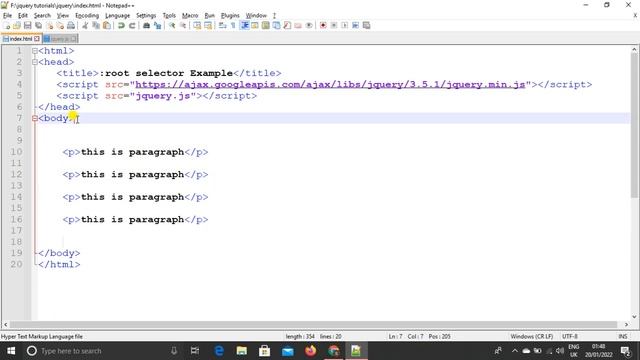Image resolution: width=640 pixels, height=360 pixels.
Task: Toggle Show All Characters pilcrow icon
Action: point(233,25)
